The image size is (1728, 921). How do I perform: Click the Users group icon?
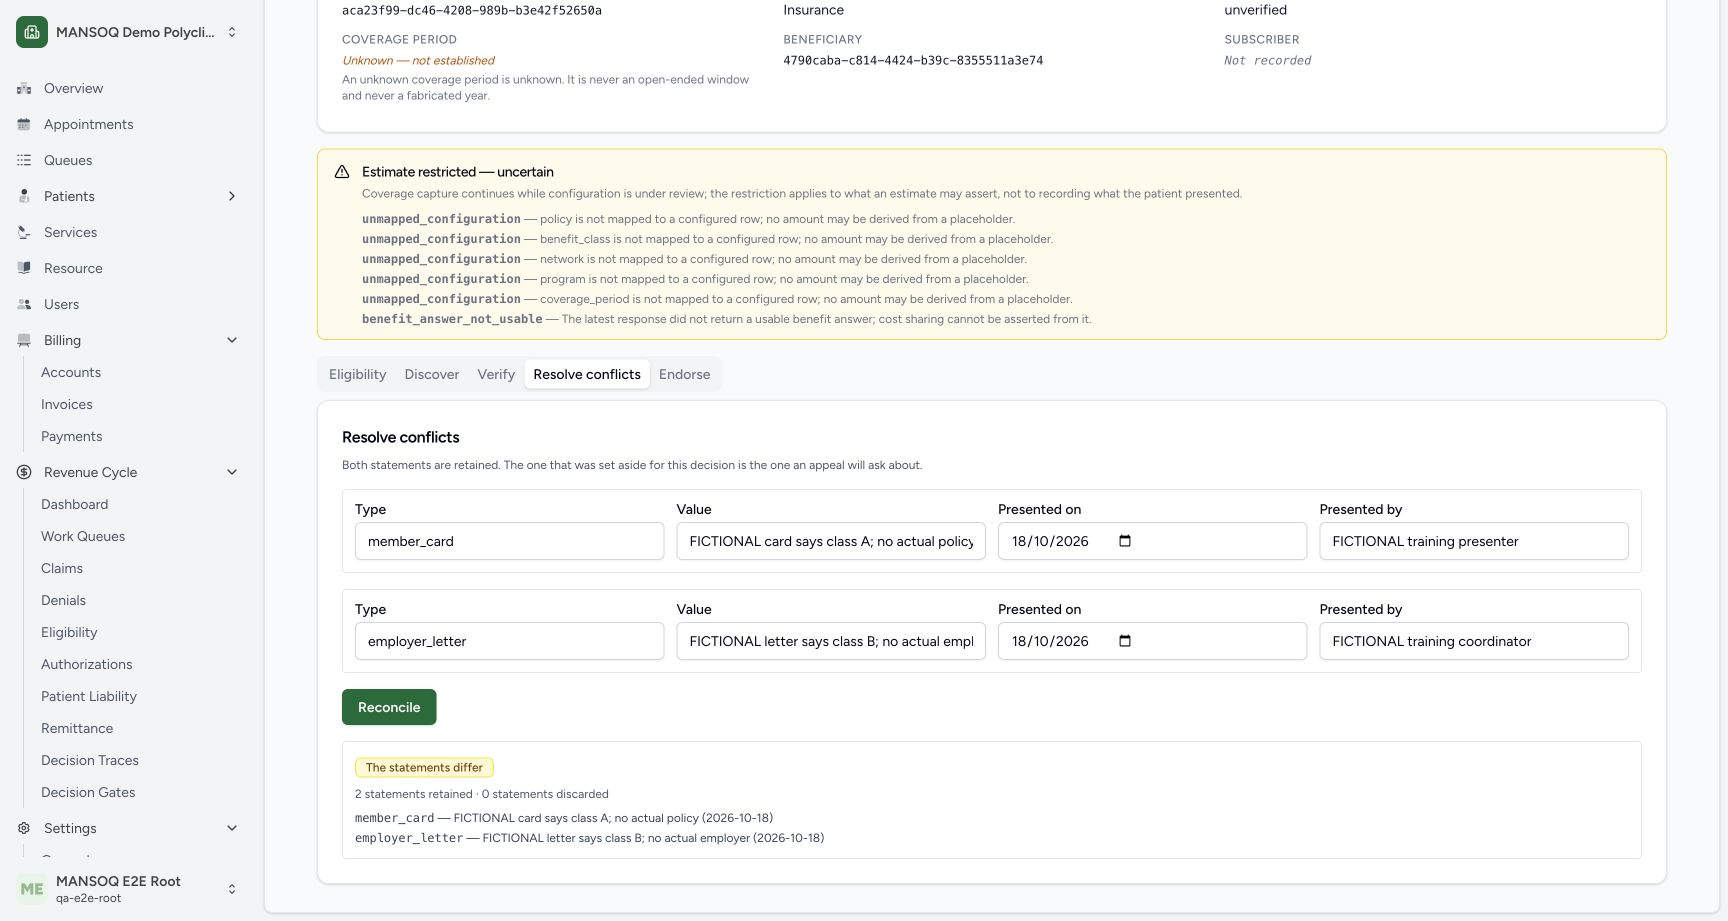24,304
